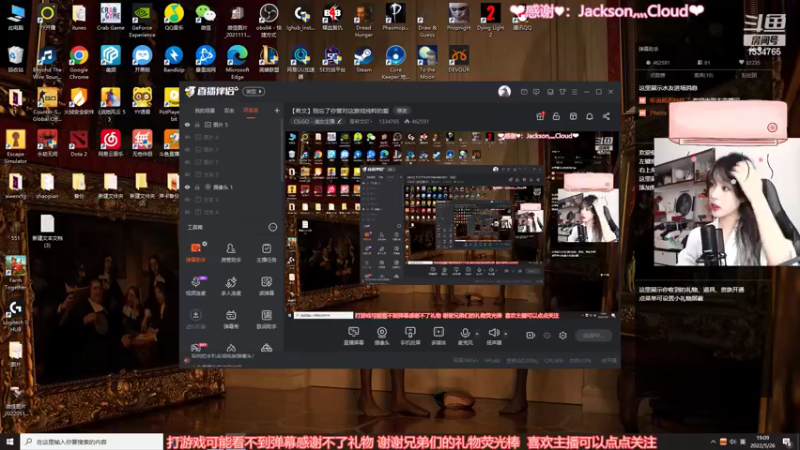Add a screen capture source from bottom bar
The height and width of the screenshot is (450, 800).
click(353, 336)
